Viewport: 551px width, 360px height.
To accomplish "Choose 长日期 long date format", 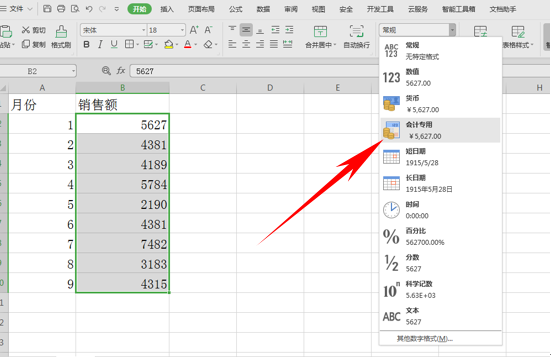I will (x=441, y=183).
